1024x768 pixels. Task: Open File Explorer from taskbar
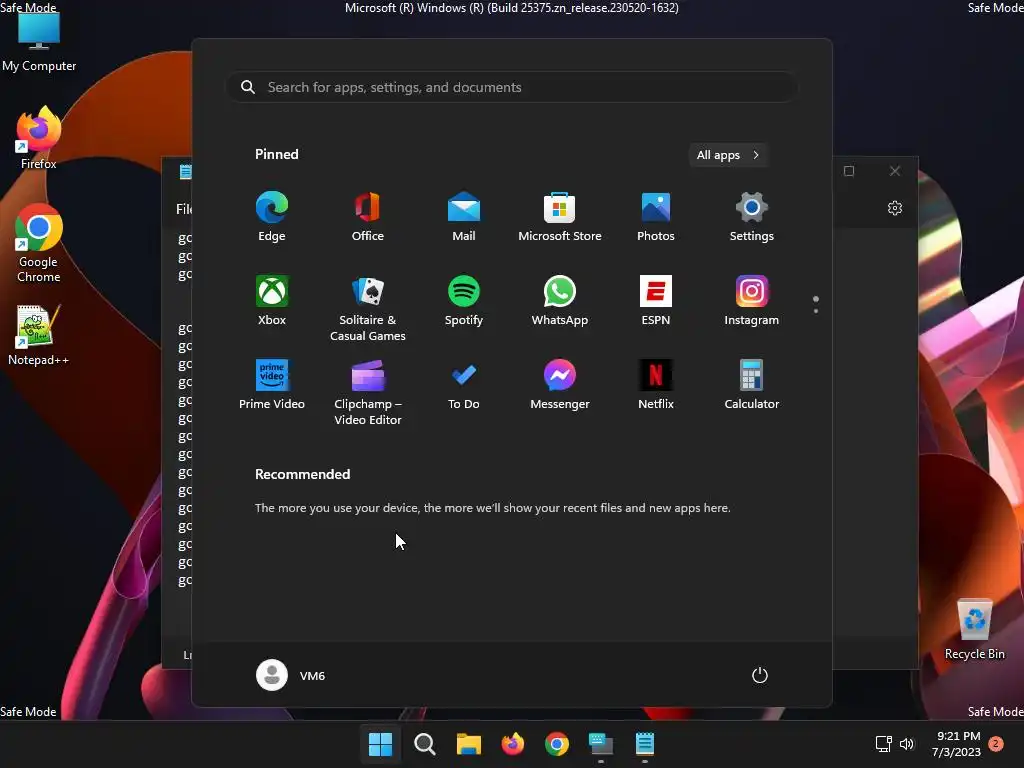pos(468,744)
